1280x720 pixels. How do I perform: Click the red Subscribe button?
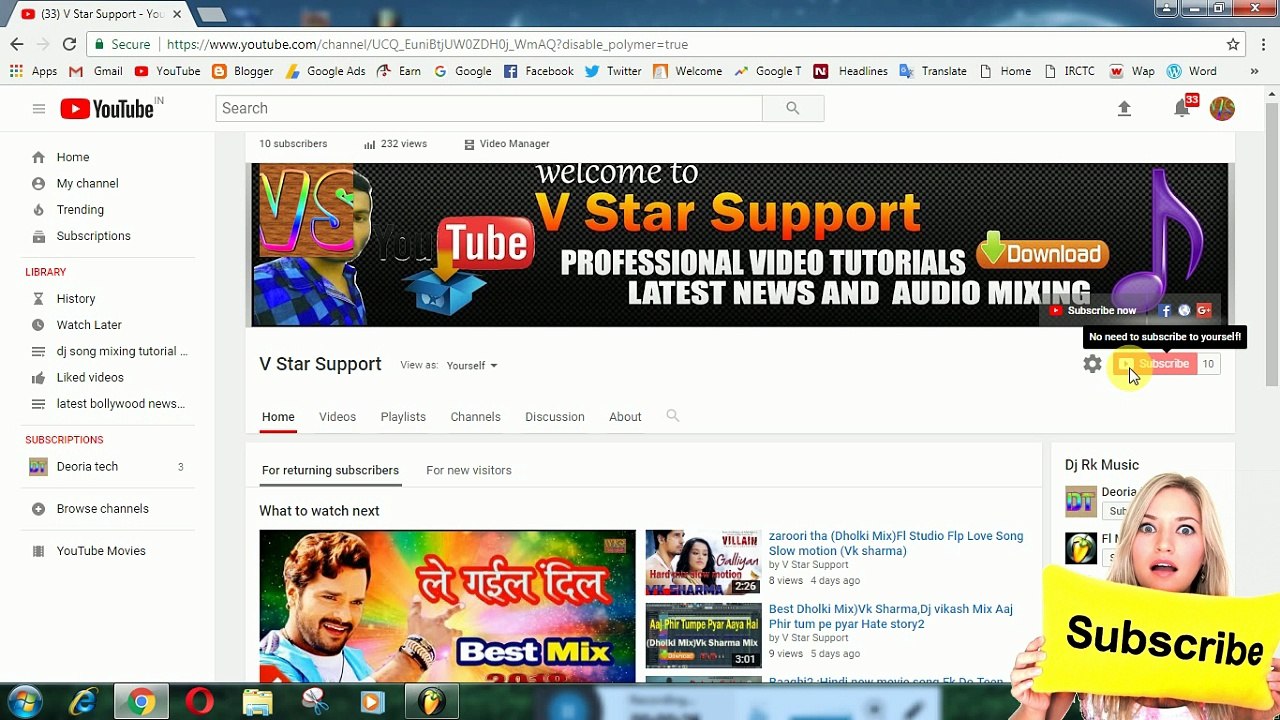click(1155, 364)
